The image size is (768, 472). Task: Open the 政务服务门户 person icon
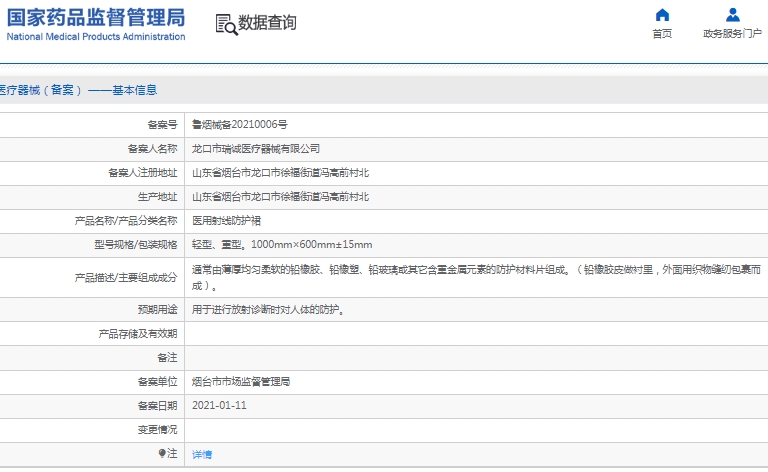pyautogui.click(x=732, y=15)
